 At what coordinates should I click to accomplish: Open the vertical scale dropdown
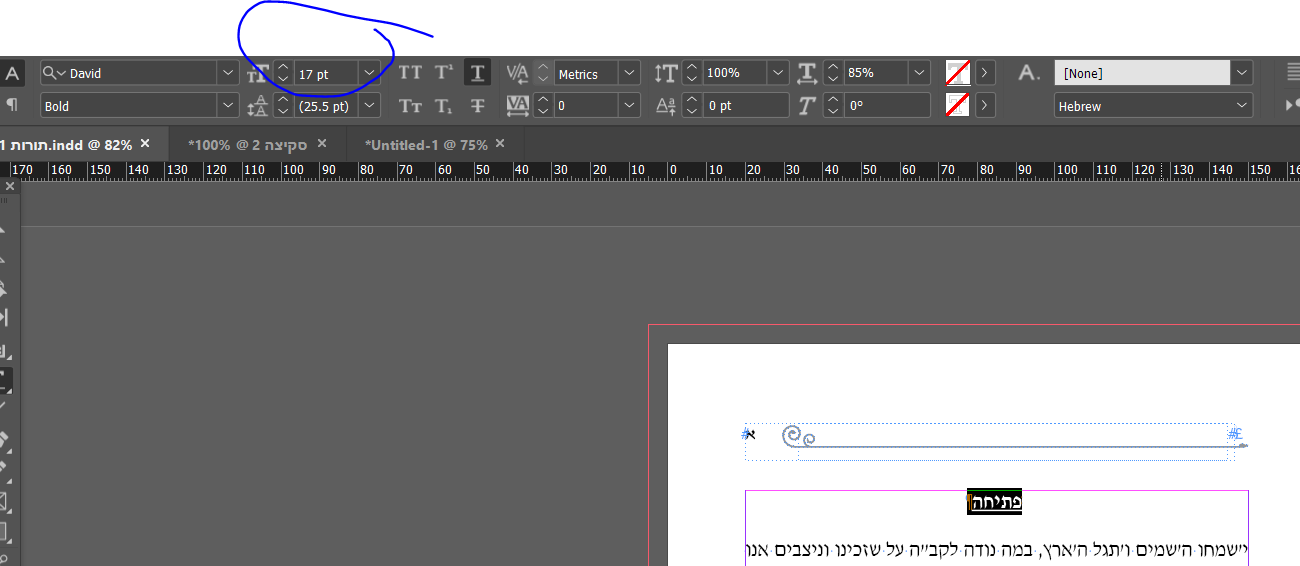pyautogui.click(x=778, y=73)
